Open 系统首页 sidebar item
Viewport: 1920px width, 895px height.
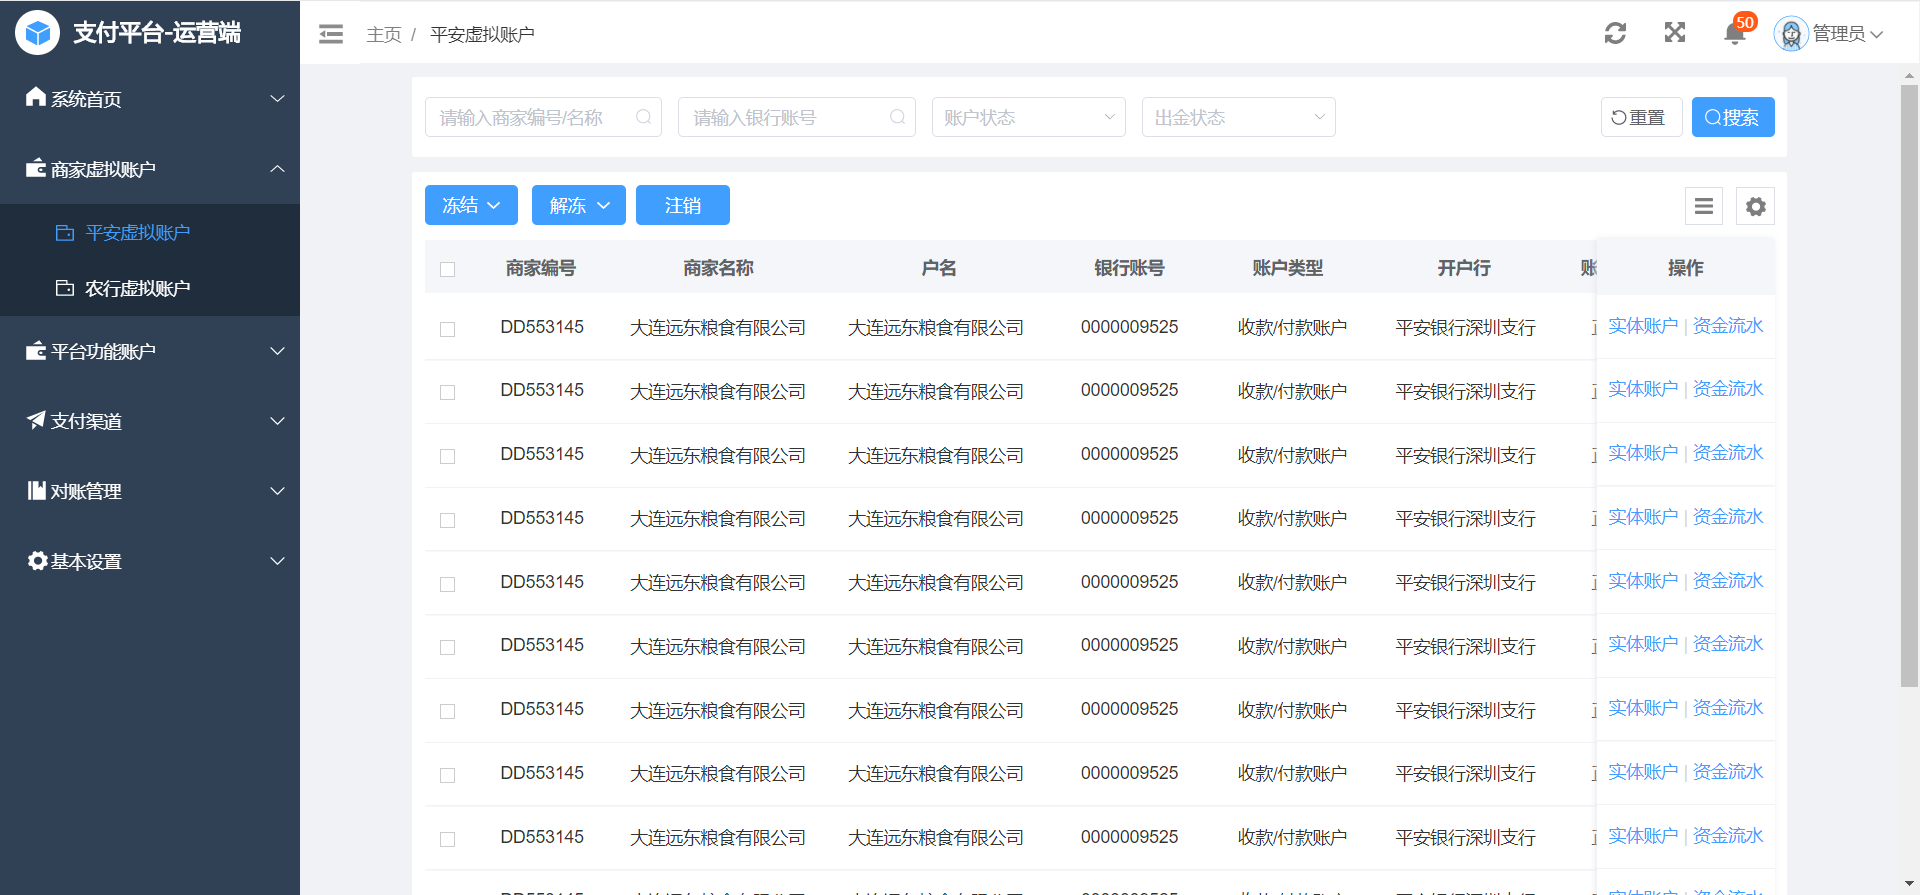[150, 98]
